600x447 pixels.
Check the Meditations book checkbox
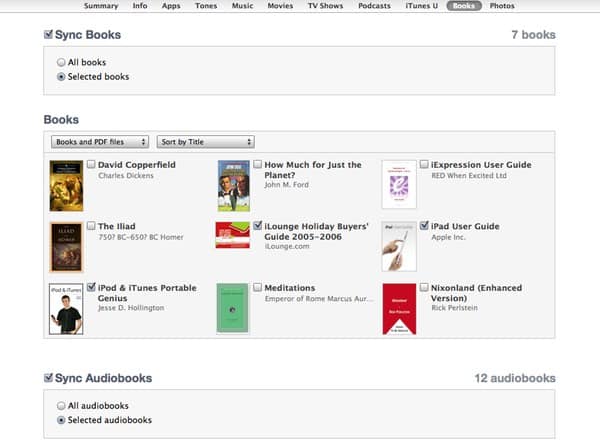(258, 287)
